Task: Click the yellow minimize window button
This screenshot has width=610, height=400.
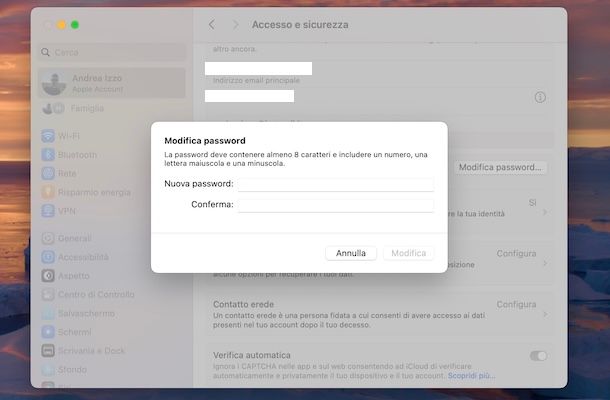Action: pos(61,25)
